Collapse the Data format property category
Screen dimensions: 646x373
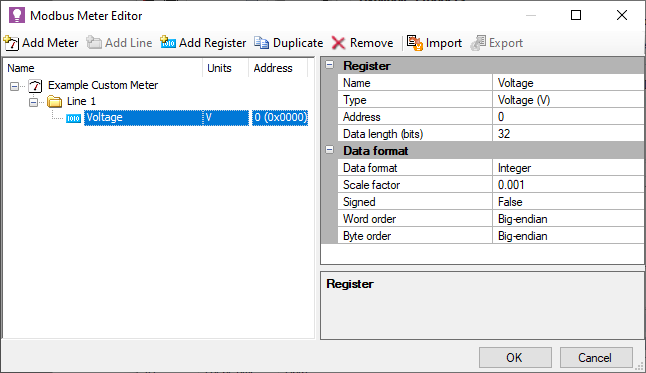[x=330, y=150]
